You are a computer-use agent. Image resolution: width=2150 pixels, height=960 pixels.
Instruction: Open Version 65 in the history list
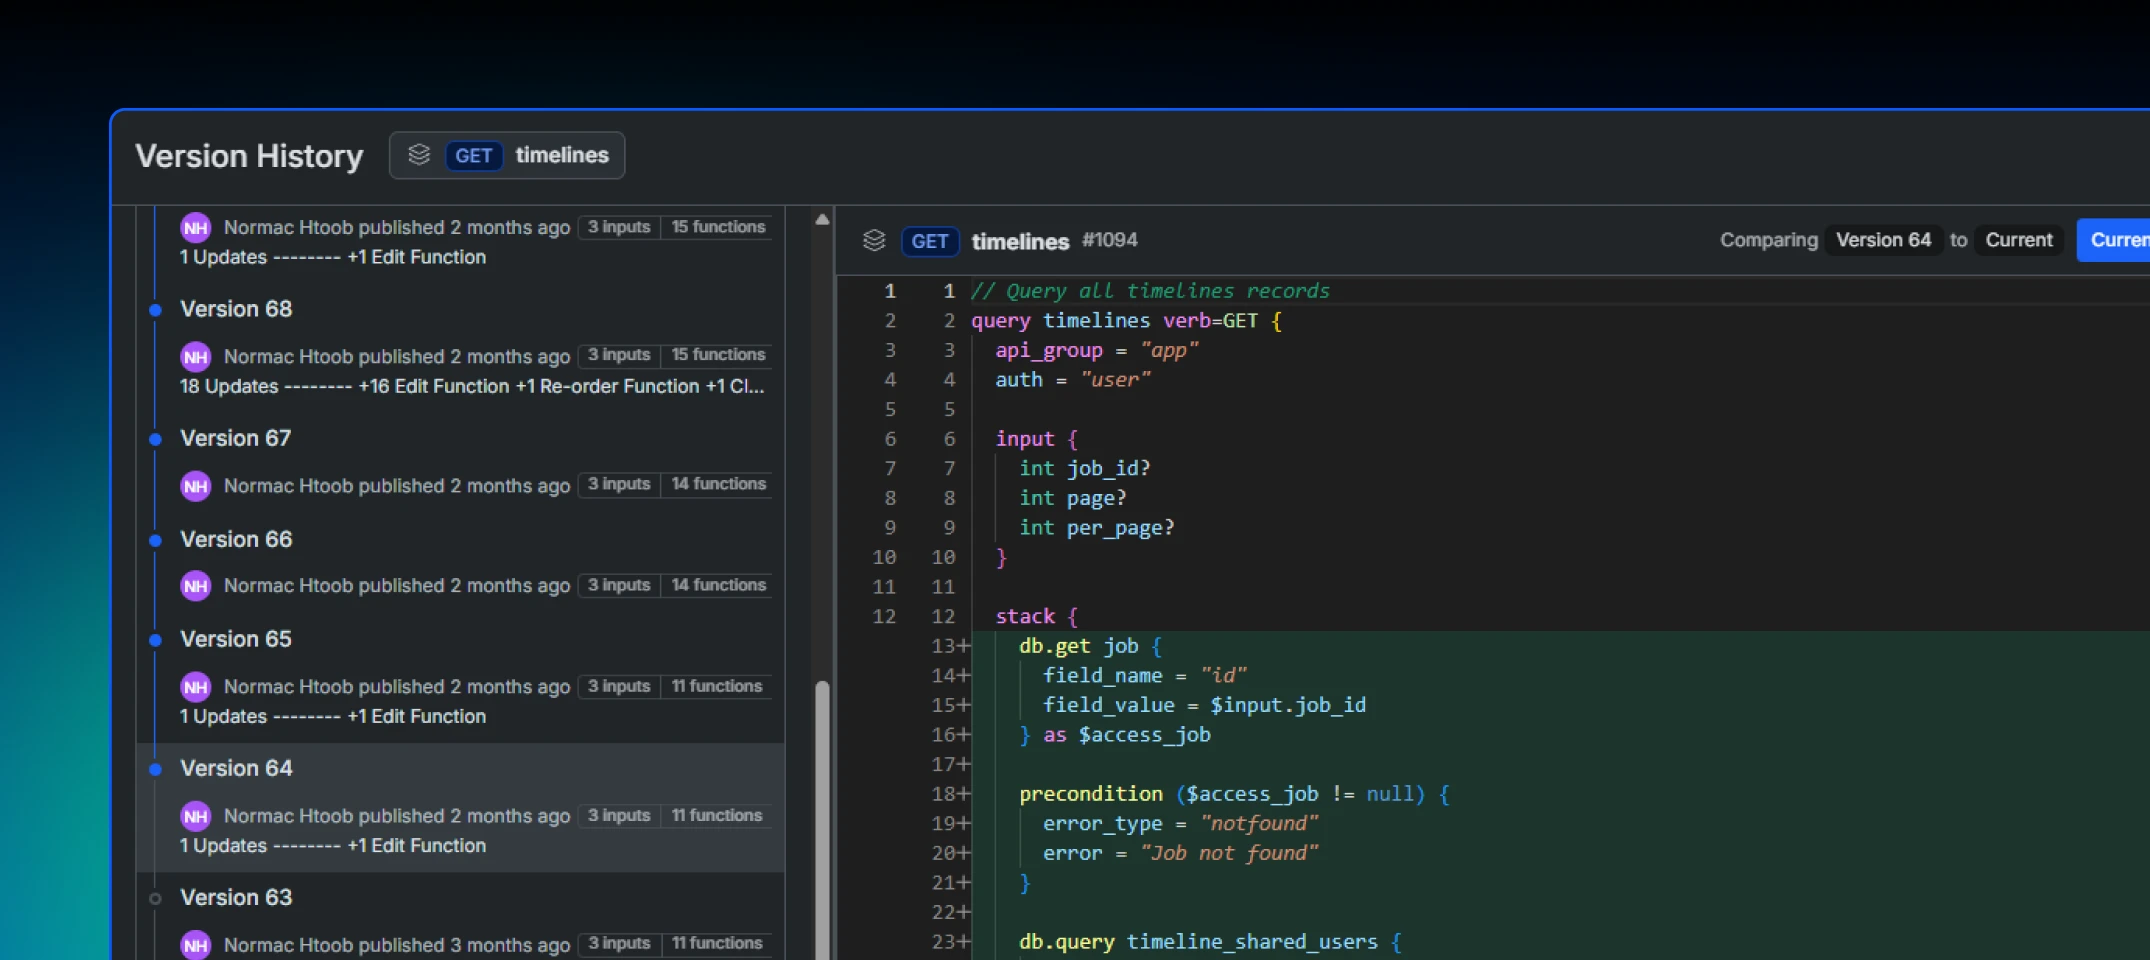236,639
